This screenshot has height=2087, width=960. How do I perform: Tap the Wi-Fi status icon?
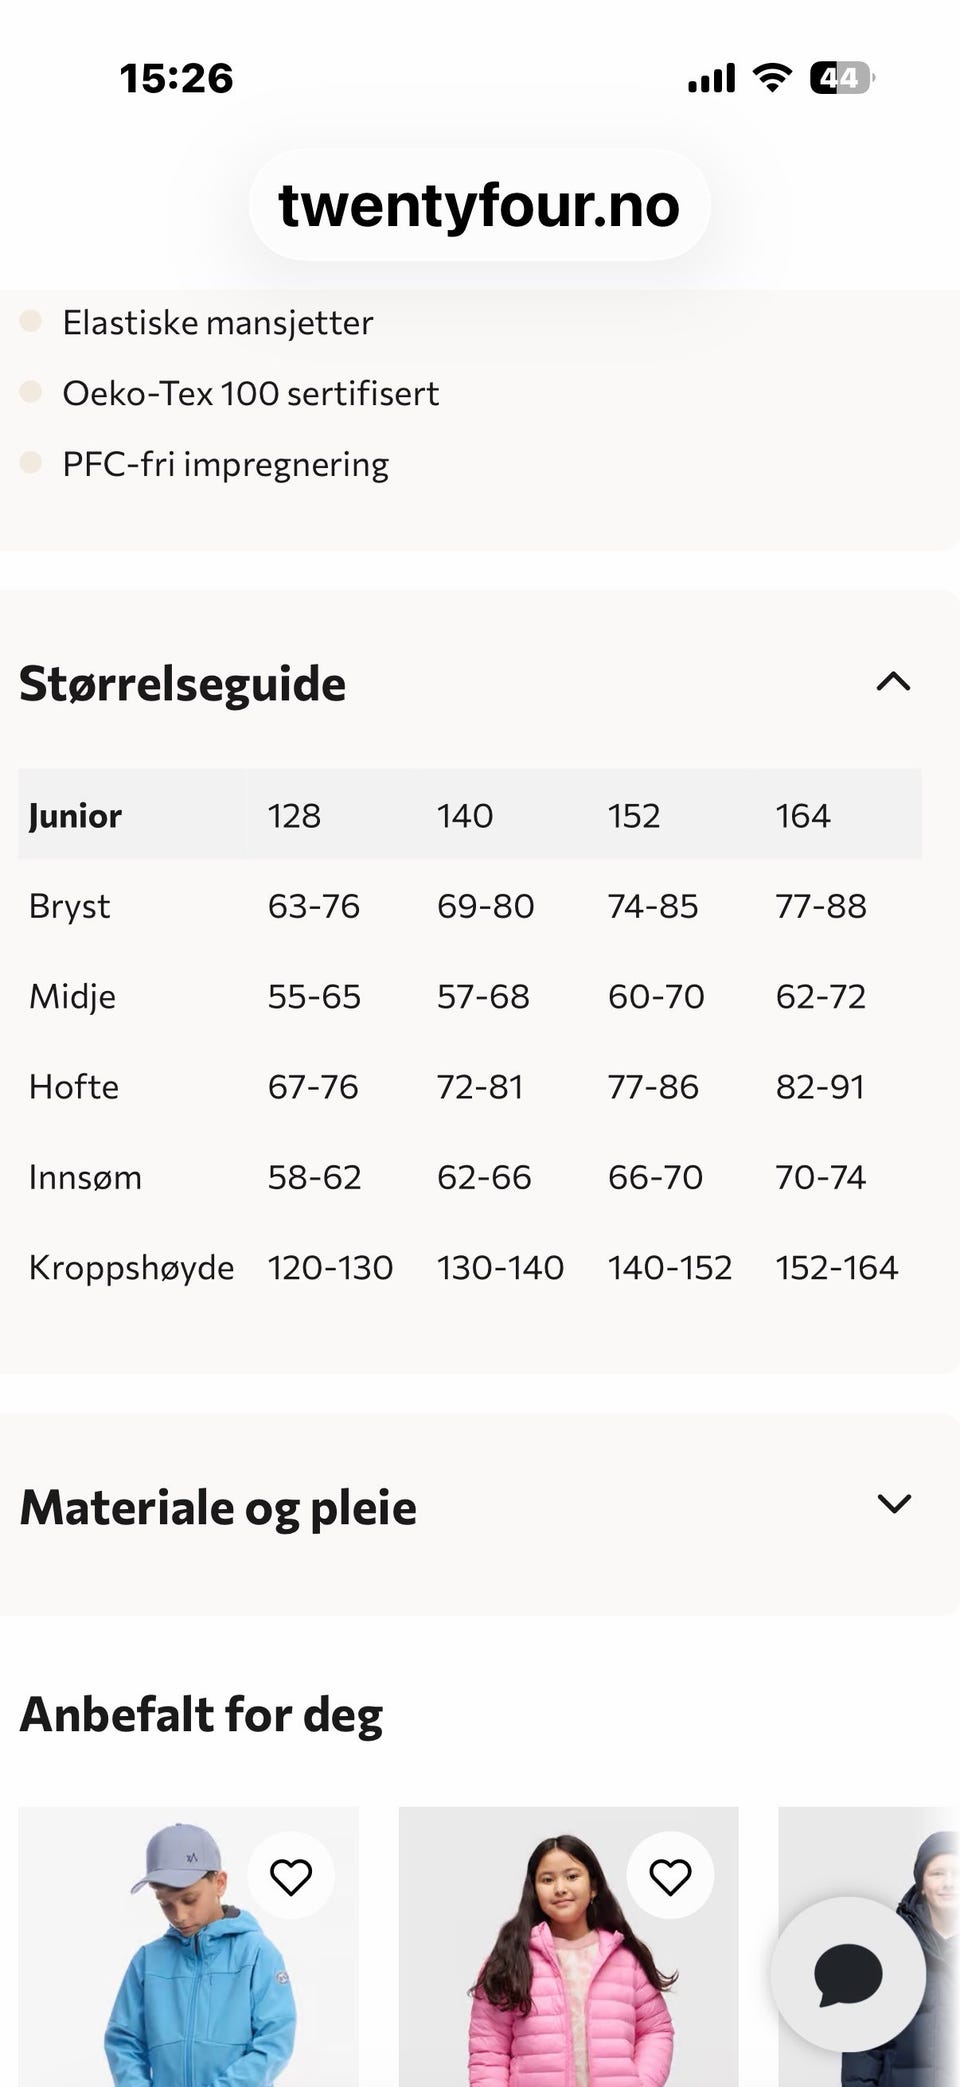[x=771, y=77]
